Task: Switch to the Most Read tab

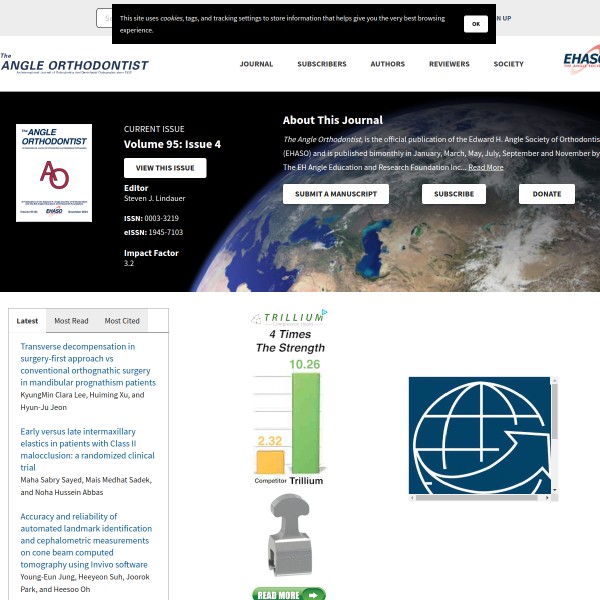Action: [x=71, y=321]
